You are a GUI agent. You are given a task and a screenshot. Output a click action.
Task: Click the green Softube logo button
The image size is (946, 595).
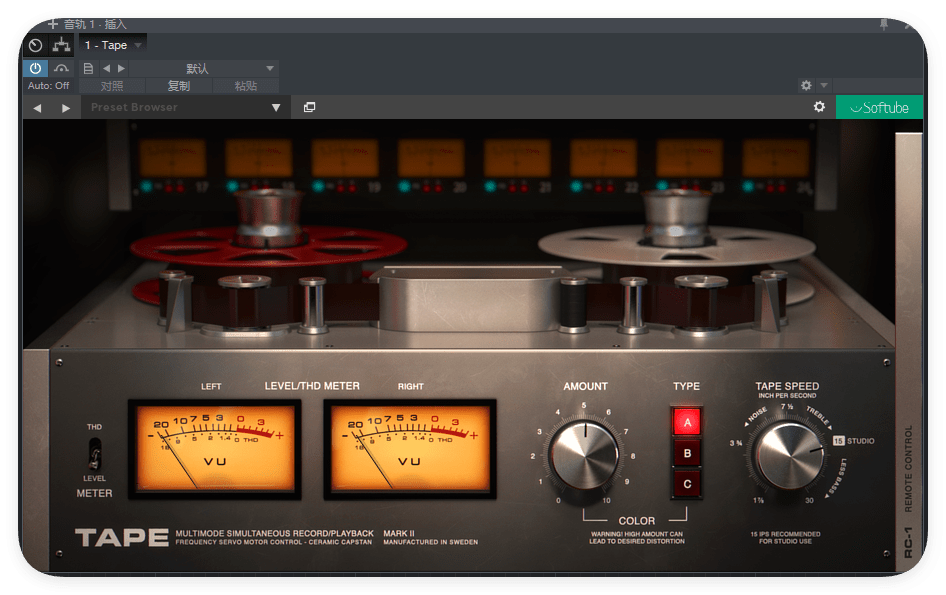pos(879,107)
